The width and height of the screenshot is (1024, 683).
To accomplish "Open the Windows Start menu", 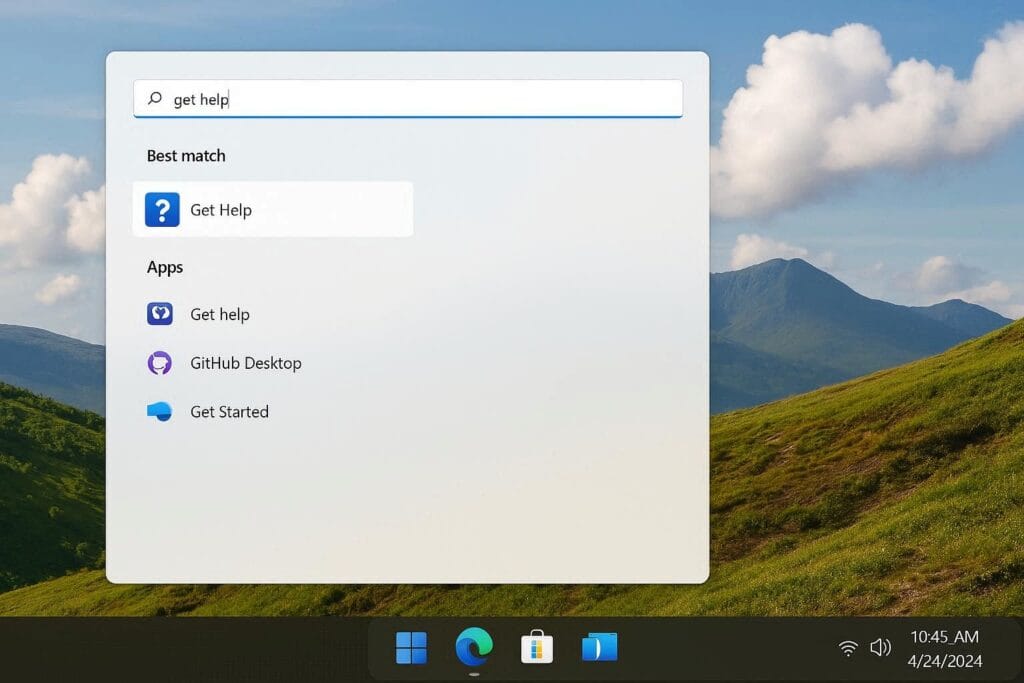I will [x=411, y=648].
